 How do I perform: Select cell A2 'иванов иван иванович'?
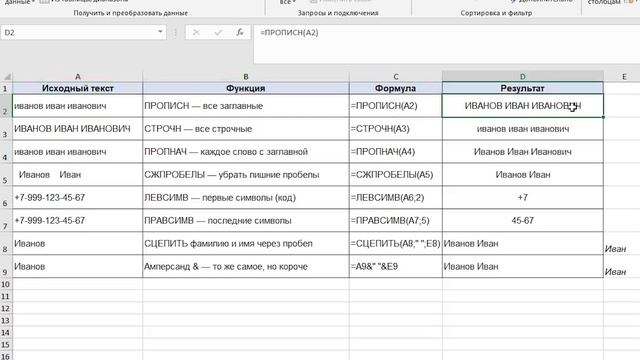tap(78, 106)
